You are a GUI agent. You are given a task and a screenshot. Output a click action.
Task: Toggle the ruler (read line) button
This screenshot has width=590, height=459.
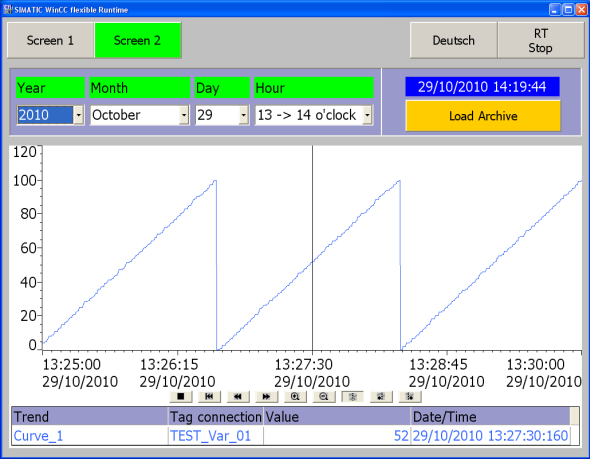click(x=353, y=396)
